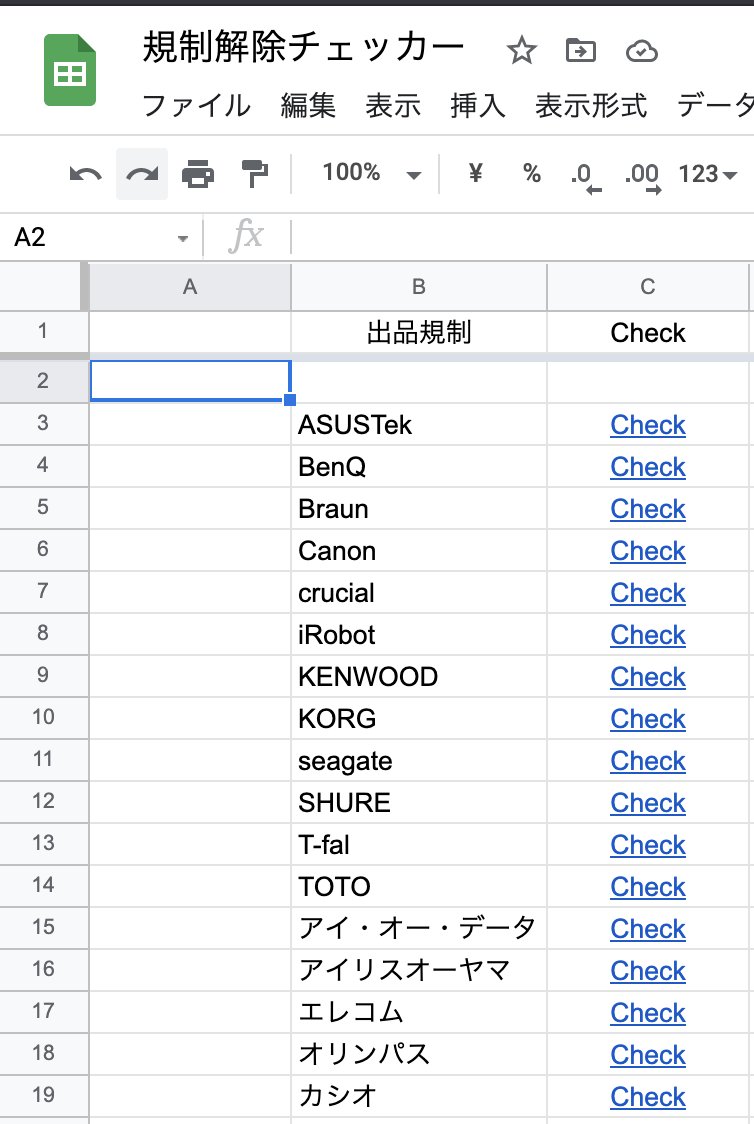Select cell containing Canon
This screenshot has width=754, height=1124.
[419, 551]
